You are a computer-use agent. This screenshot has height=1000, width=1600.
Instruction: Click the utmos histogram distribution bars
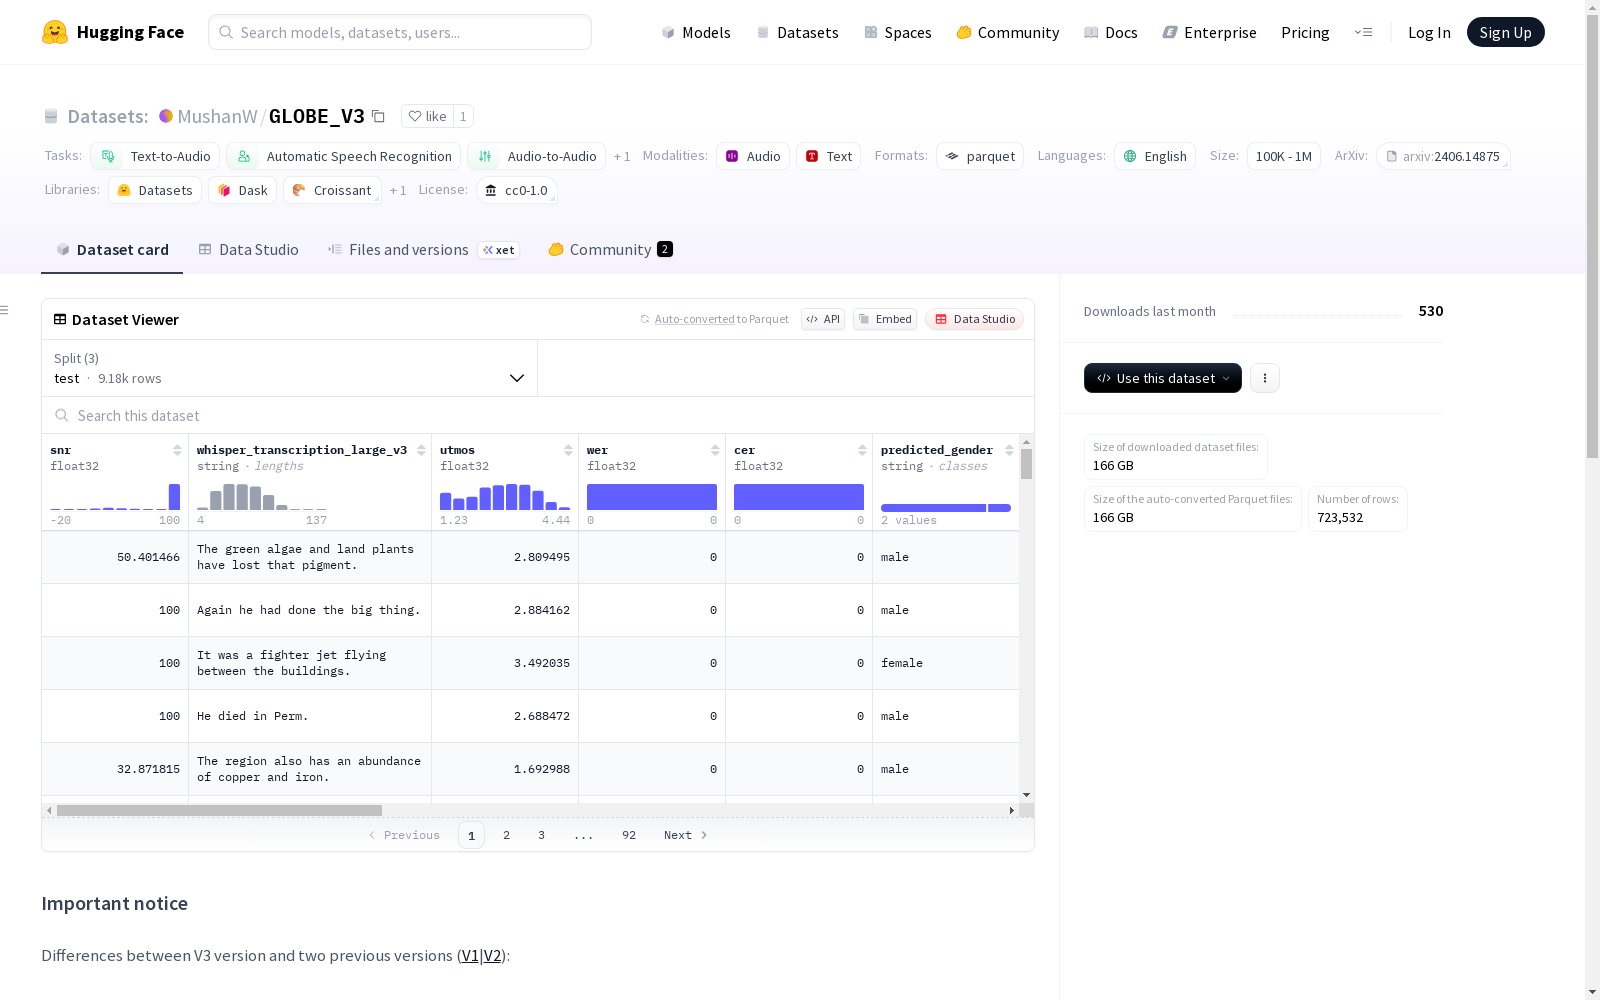505,497
